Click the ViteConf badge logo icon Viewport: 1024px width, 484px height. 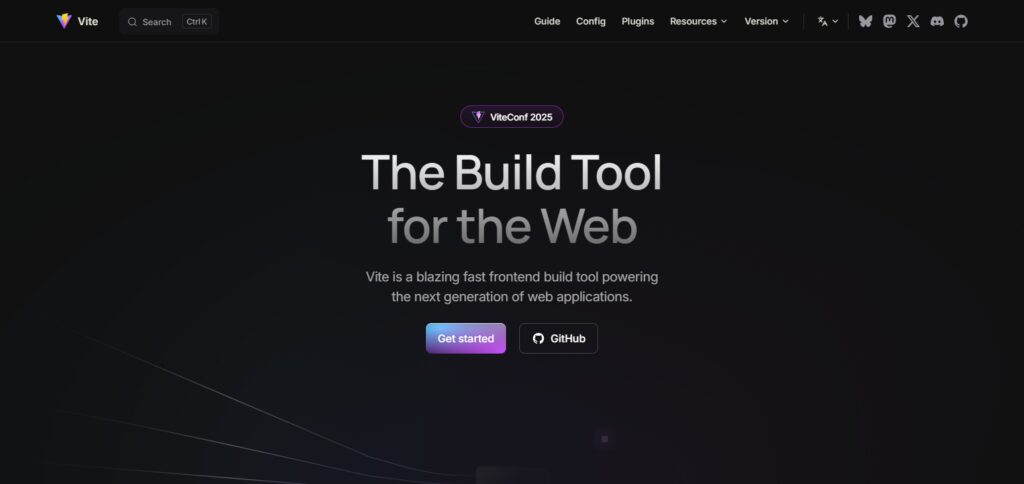(x=478, y=116)
